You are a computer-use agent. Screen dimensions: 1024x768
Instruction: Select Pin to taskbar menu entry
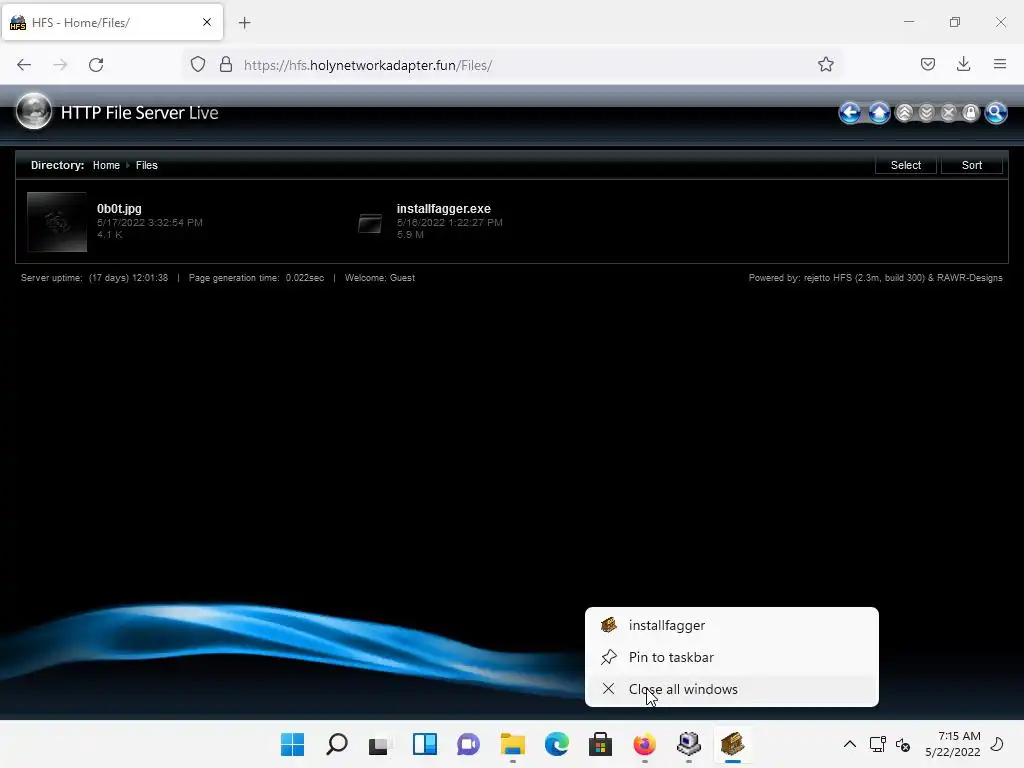point(731,657)
